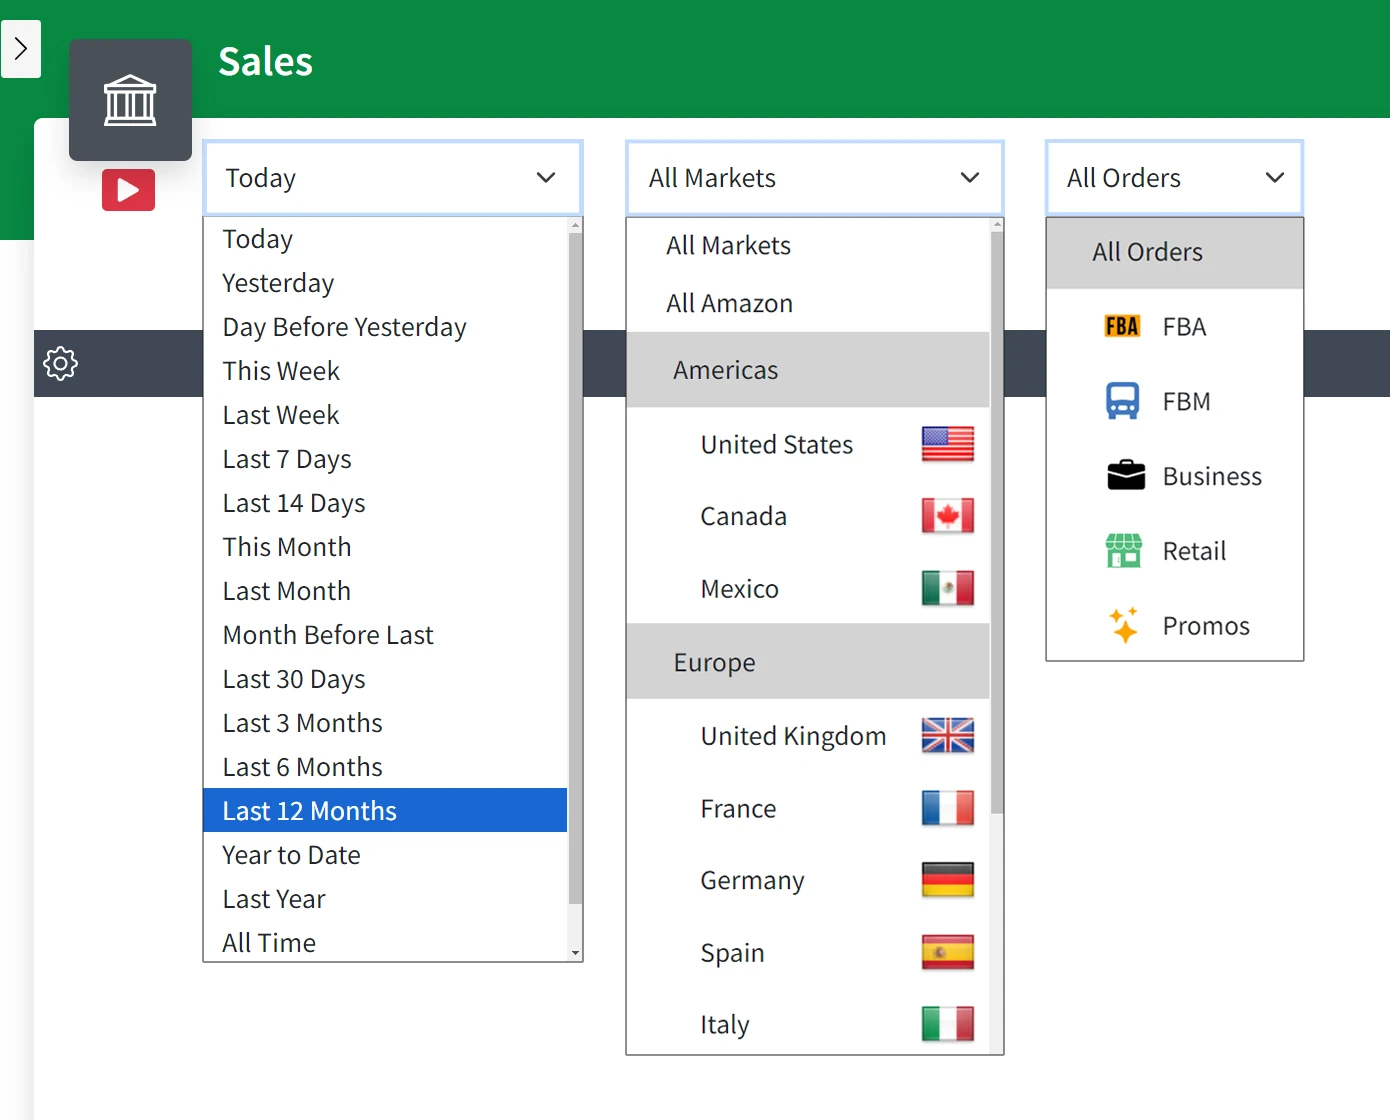Click the date list scrollbar
Image resolution: width=1390 pixels, height=1120 pixels.
[x=575, y=568]
